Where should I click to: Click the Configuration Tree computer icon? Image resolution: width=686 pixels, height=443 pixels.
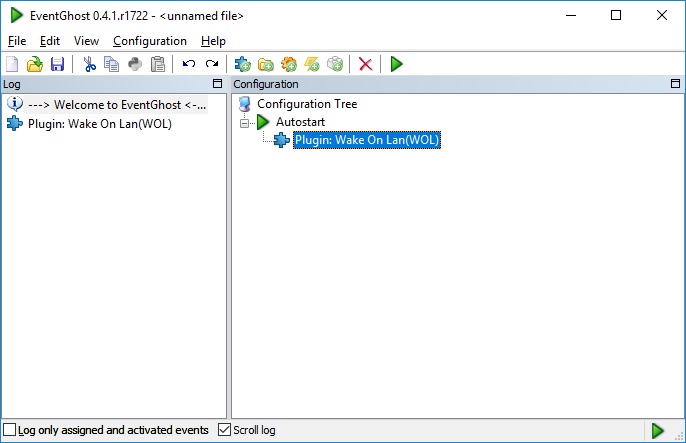245,104
